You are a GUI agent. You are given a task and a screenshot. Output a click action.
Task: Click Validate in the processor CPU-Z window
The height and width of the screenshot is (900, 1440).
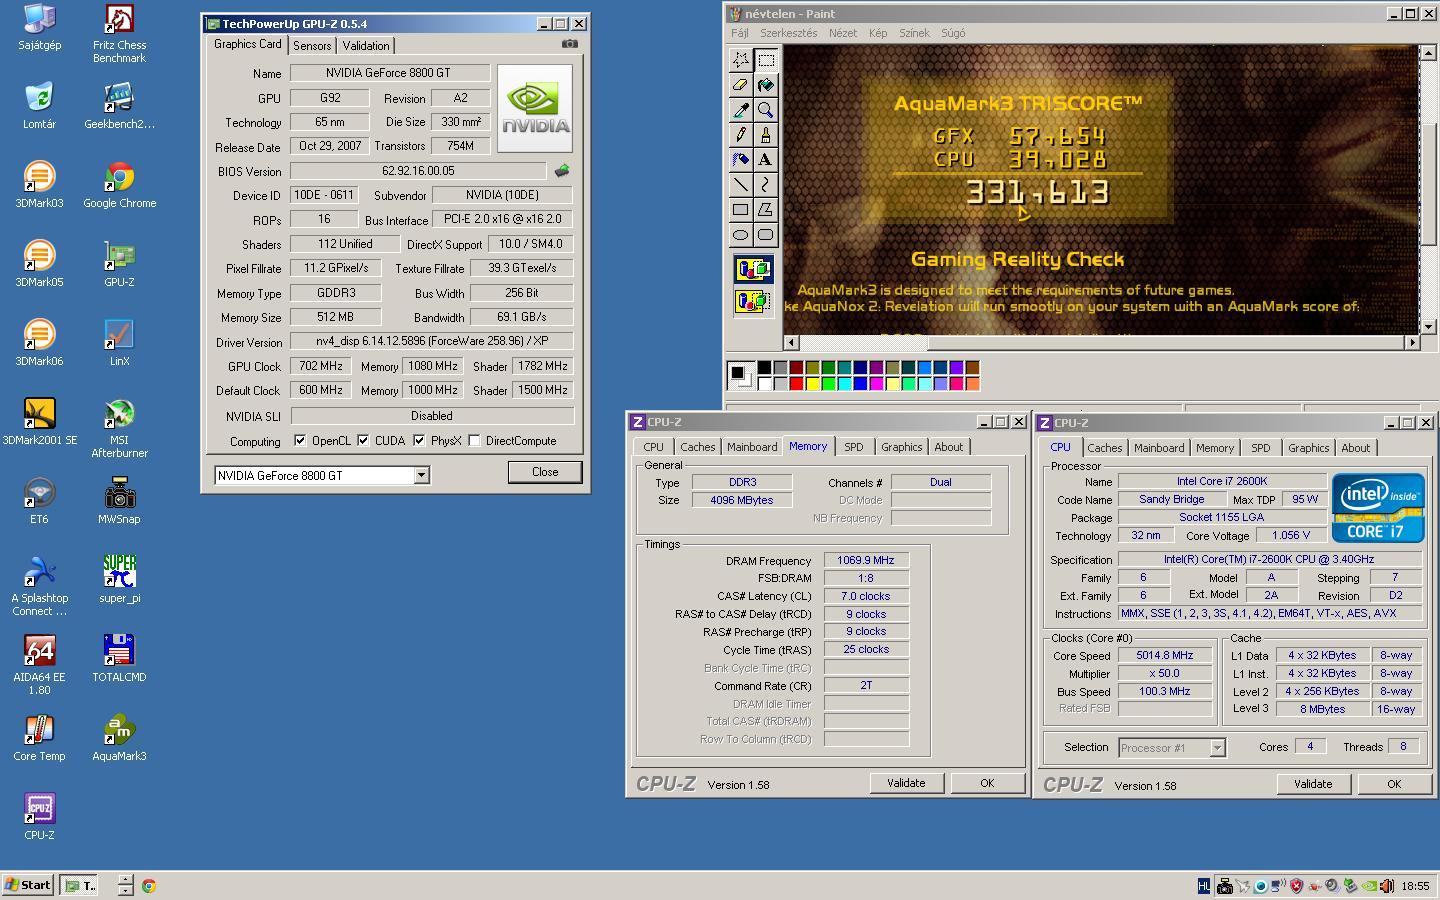click(1313, 784)
